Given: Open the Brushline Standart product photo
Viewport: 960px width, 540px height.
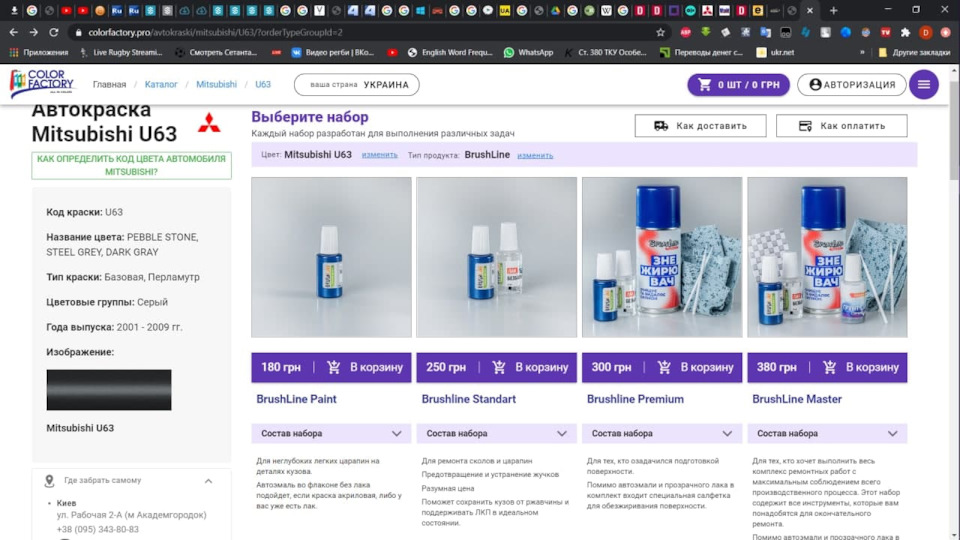Looking at the screenshot, I should click(497, 257).
